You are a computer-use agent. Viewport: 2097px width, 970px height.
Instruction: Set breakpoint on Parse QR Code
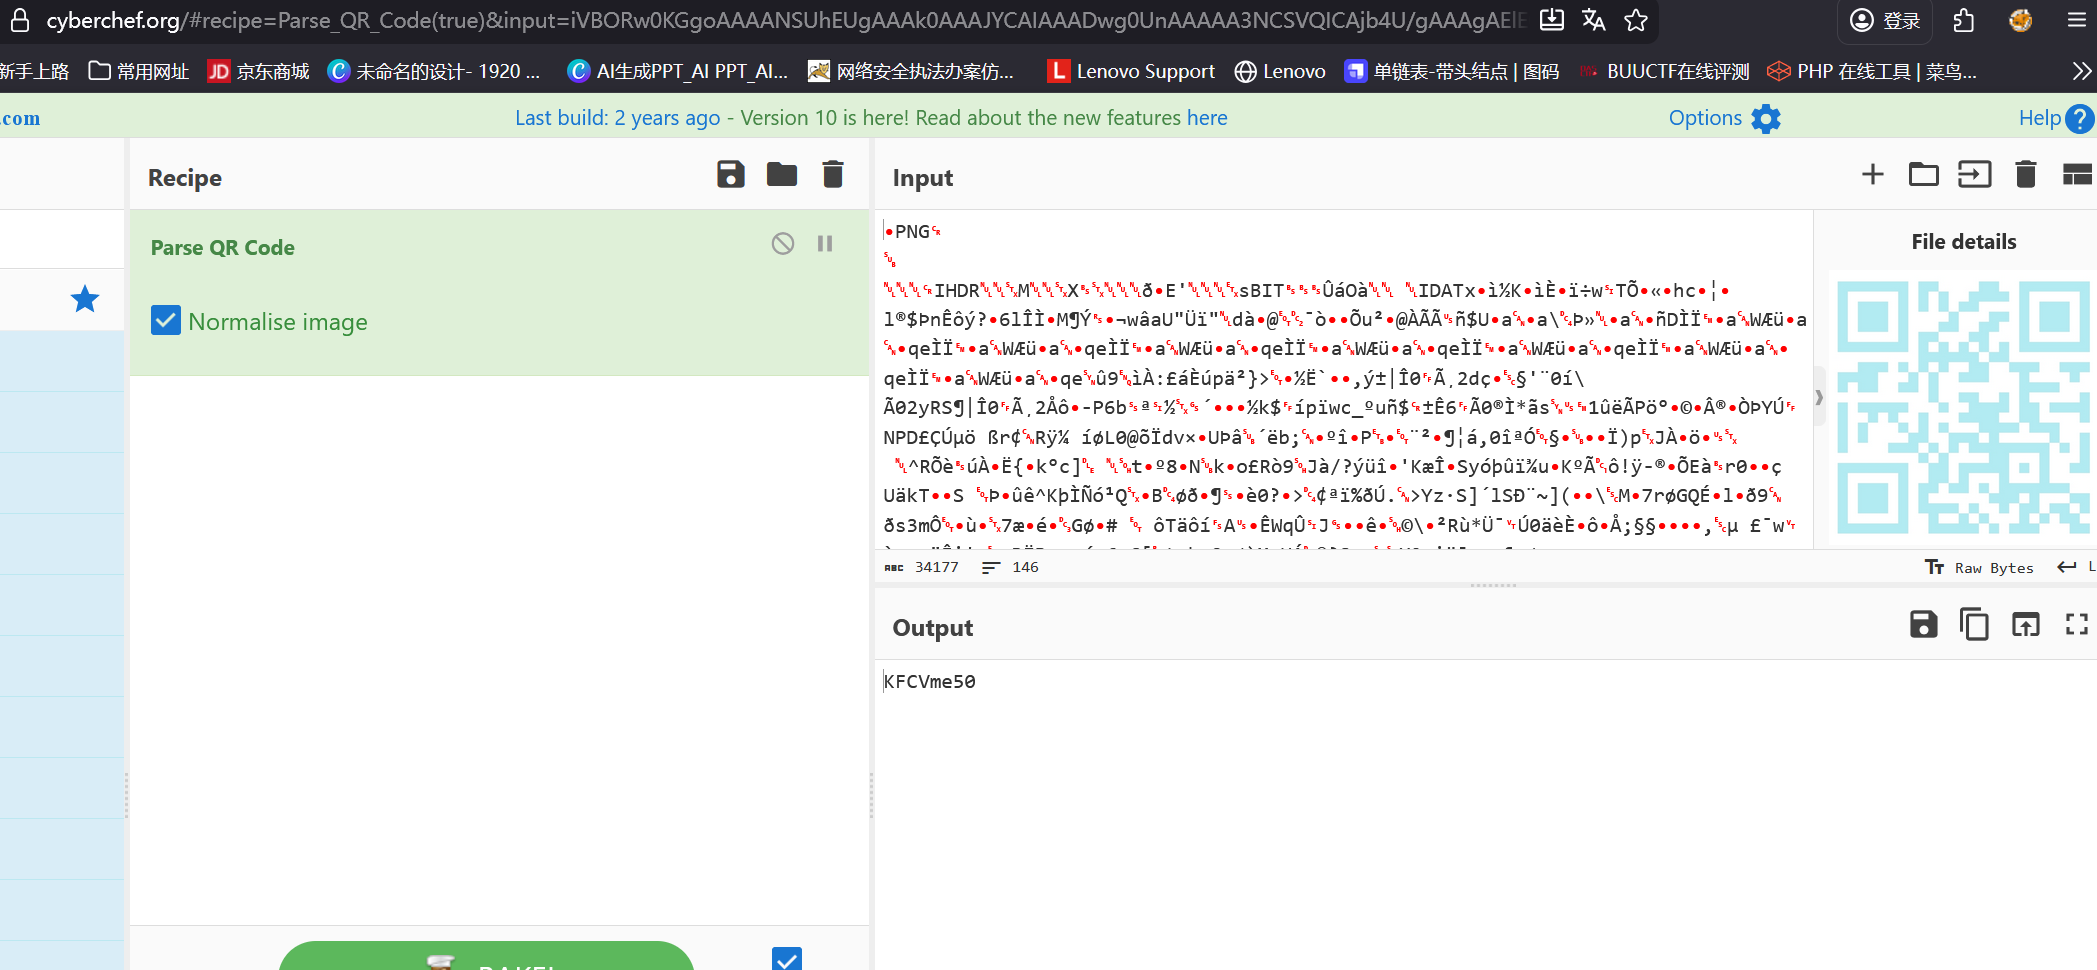[x=825, y=243]
